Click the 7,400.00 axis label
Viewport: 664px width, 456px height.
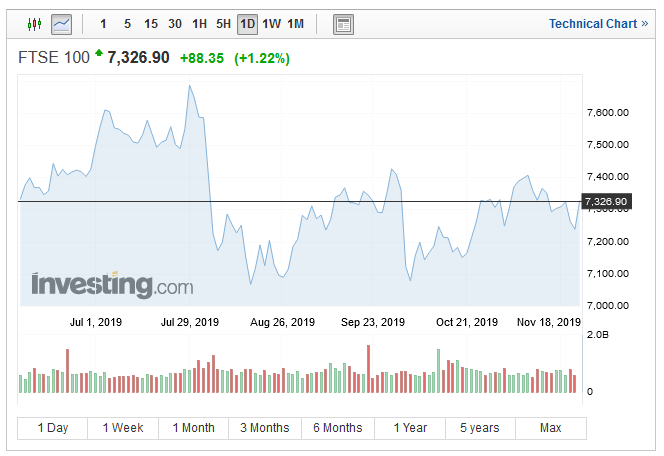click(608, 177)
